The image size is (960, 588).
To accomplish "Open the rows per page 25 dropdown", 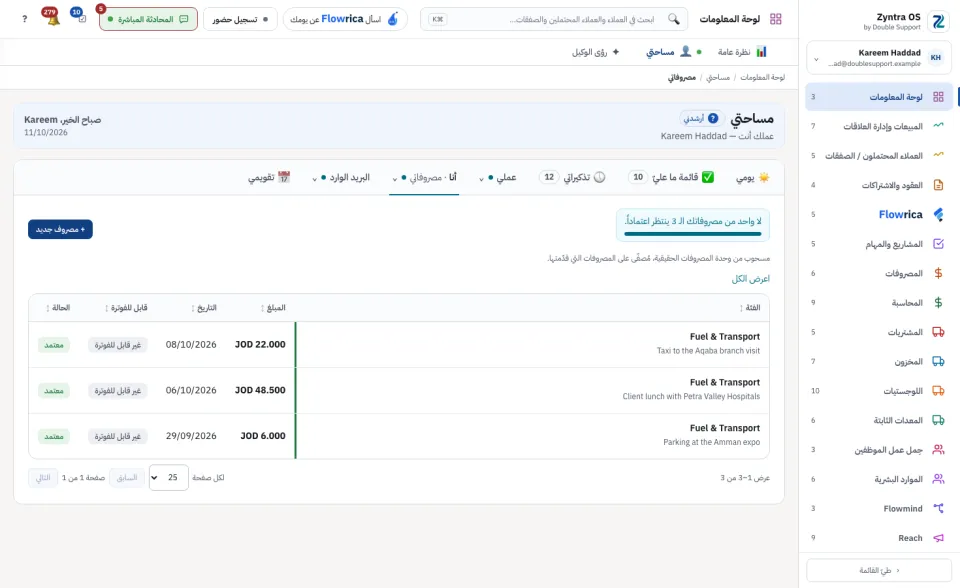I will 168,477.
